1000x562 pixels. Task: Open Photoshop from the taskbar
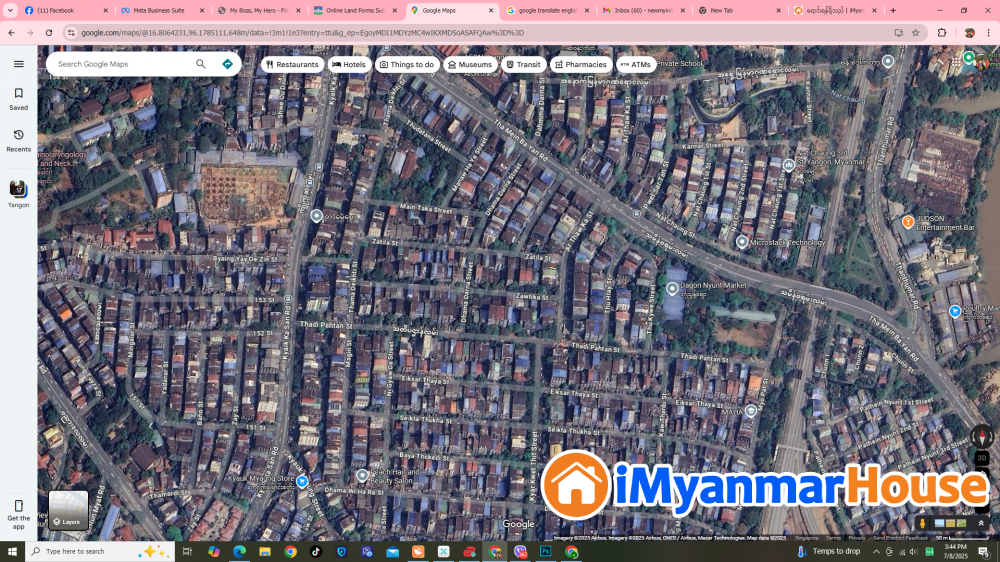point(546,551)
